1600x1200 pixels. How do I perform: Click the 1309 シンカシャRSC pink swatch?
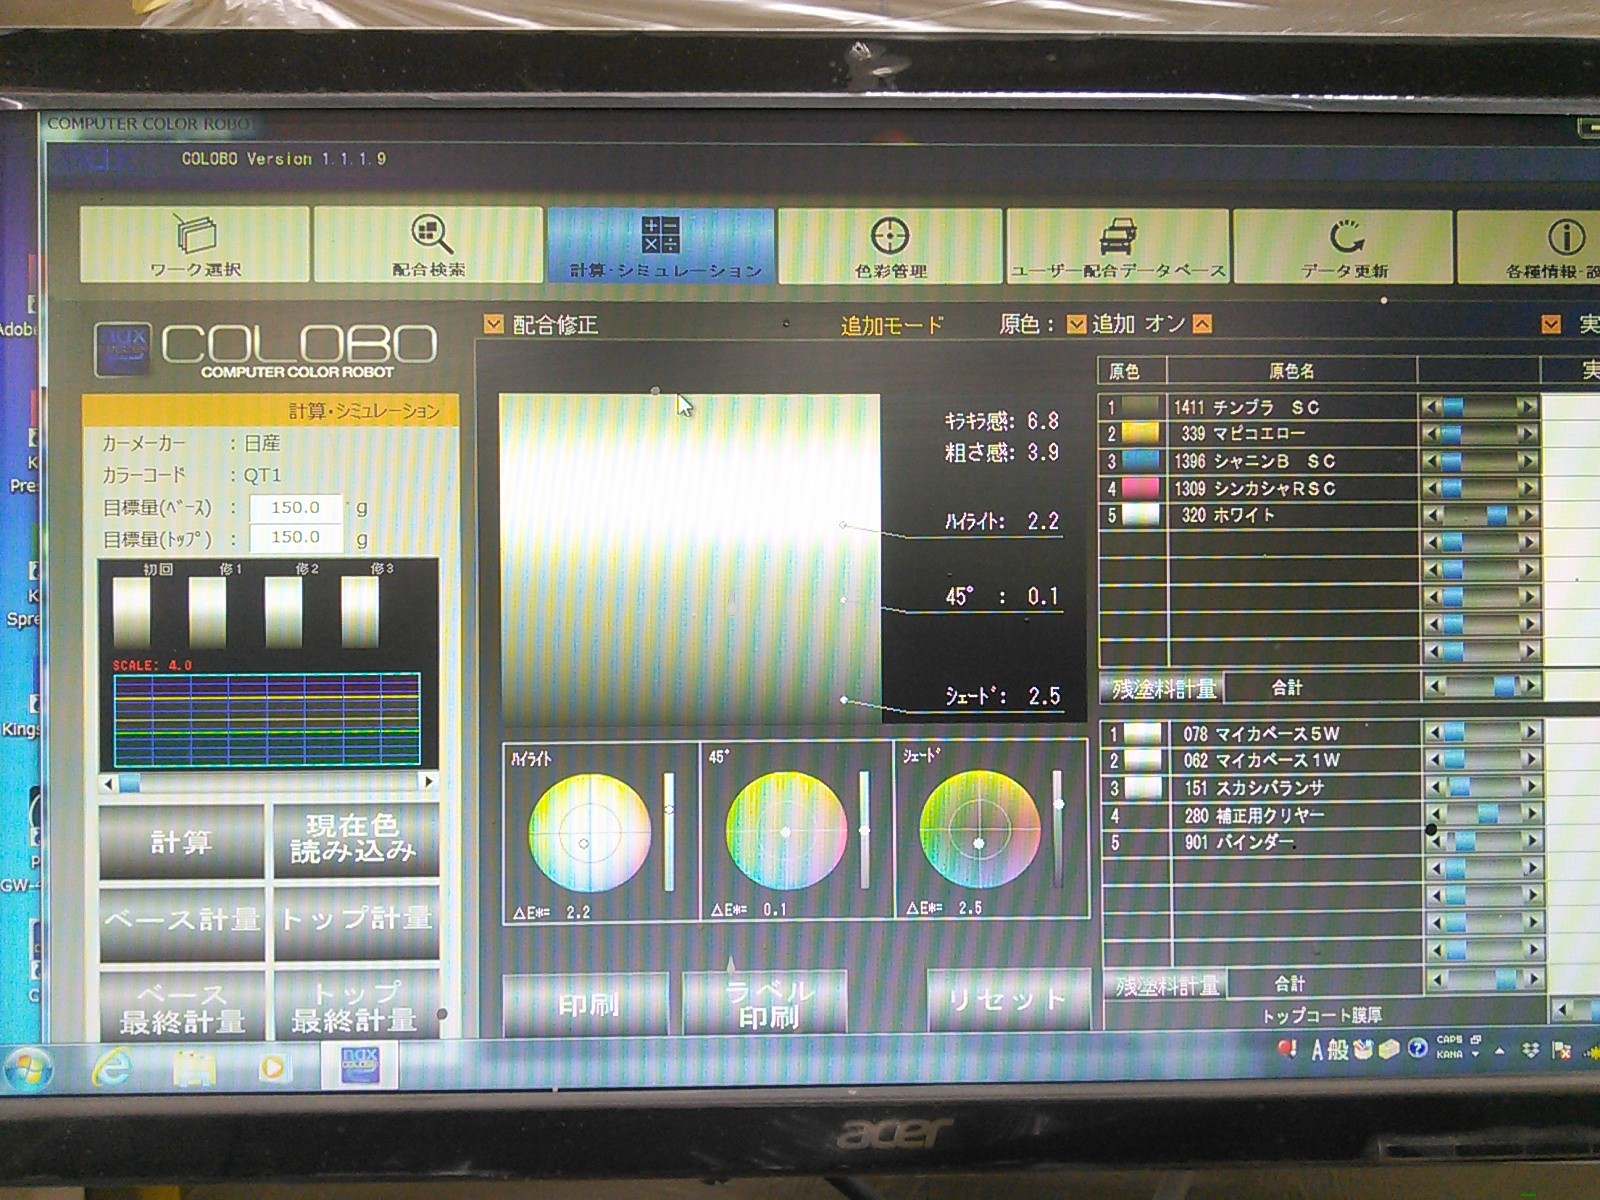pos(1141,488)
